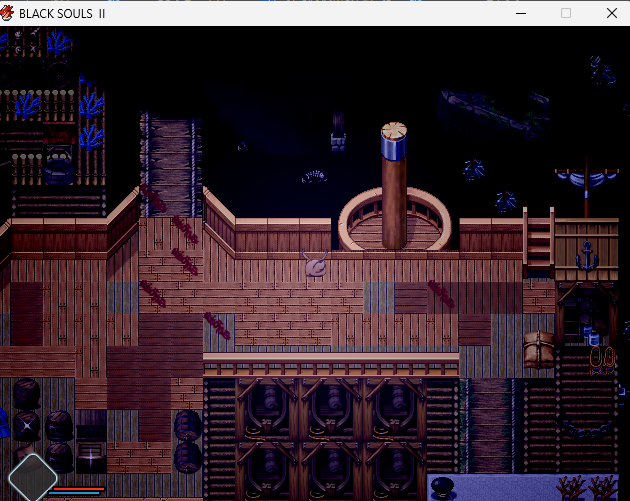This screenshot has width=630, height=501.
Task: Click the brown cargo sack near the cabin
Action: click(x=539, y=350)
